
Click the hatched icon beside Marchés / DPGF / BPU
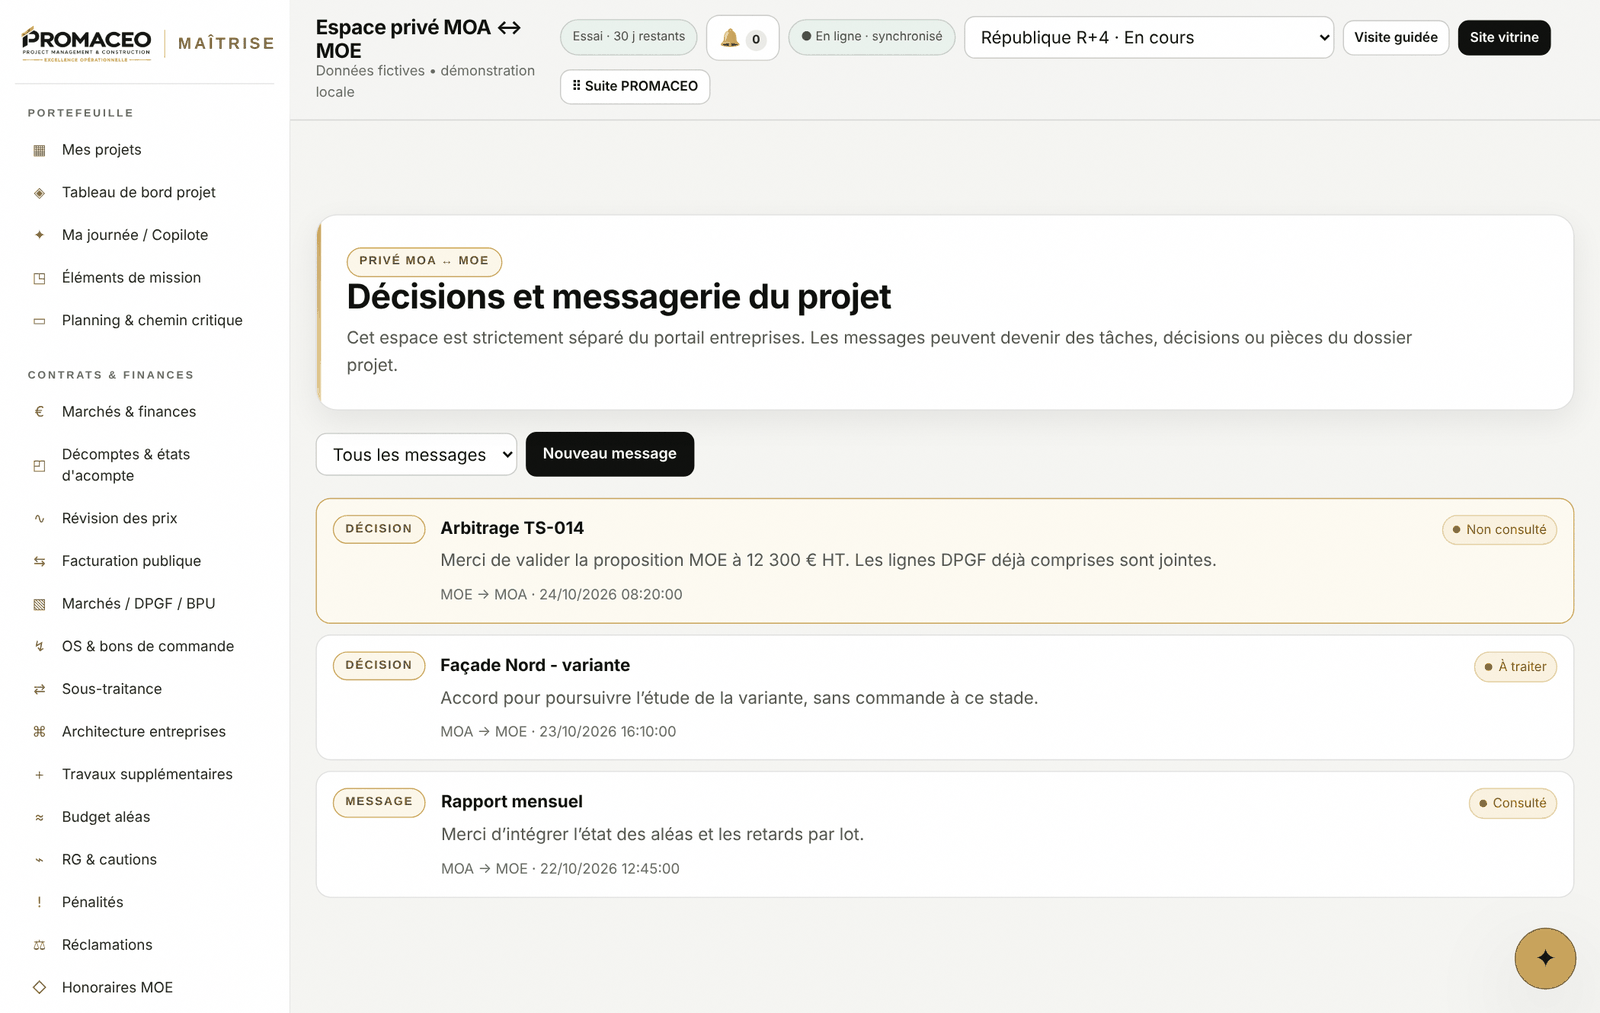coord(39,604)
